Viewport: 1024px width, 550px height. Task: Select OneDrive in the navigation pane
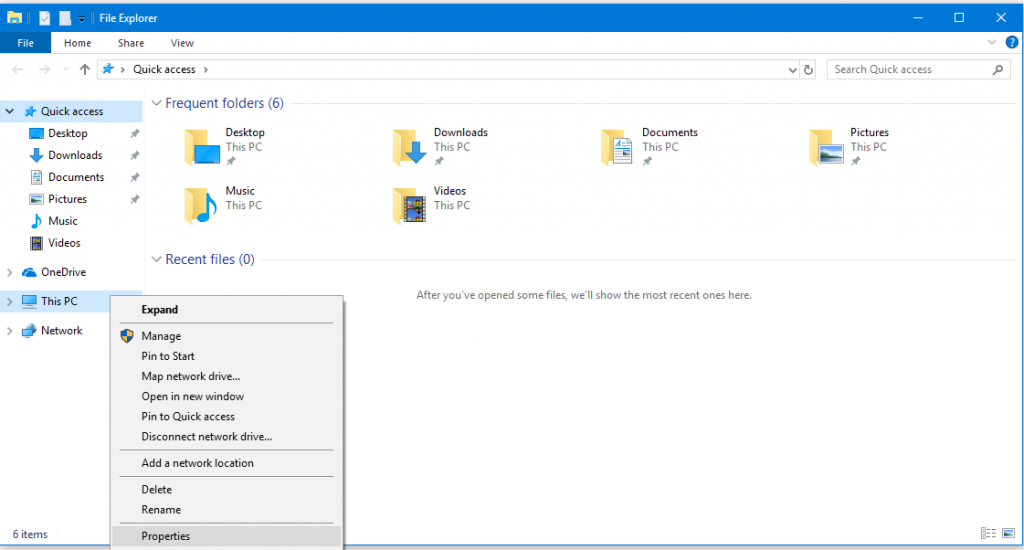coord(63,272)
